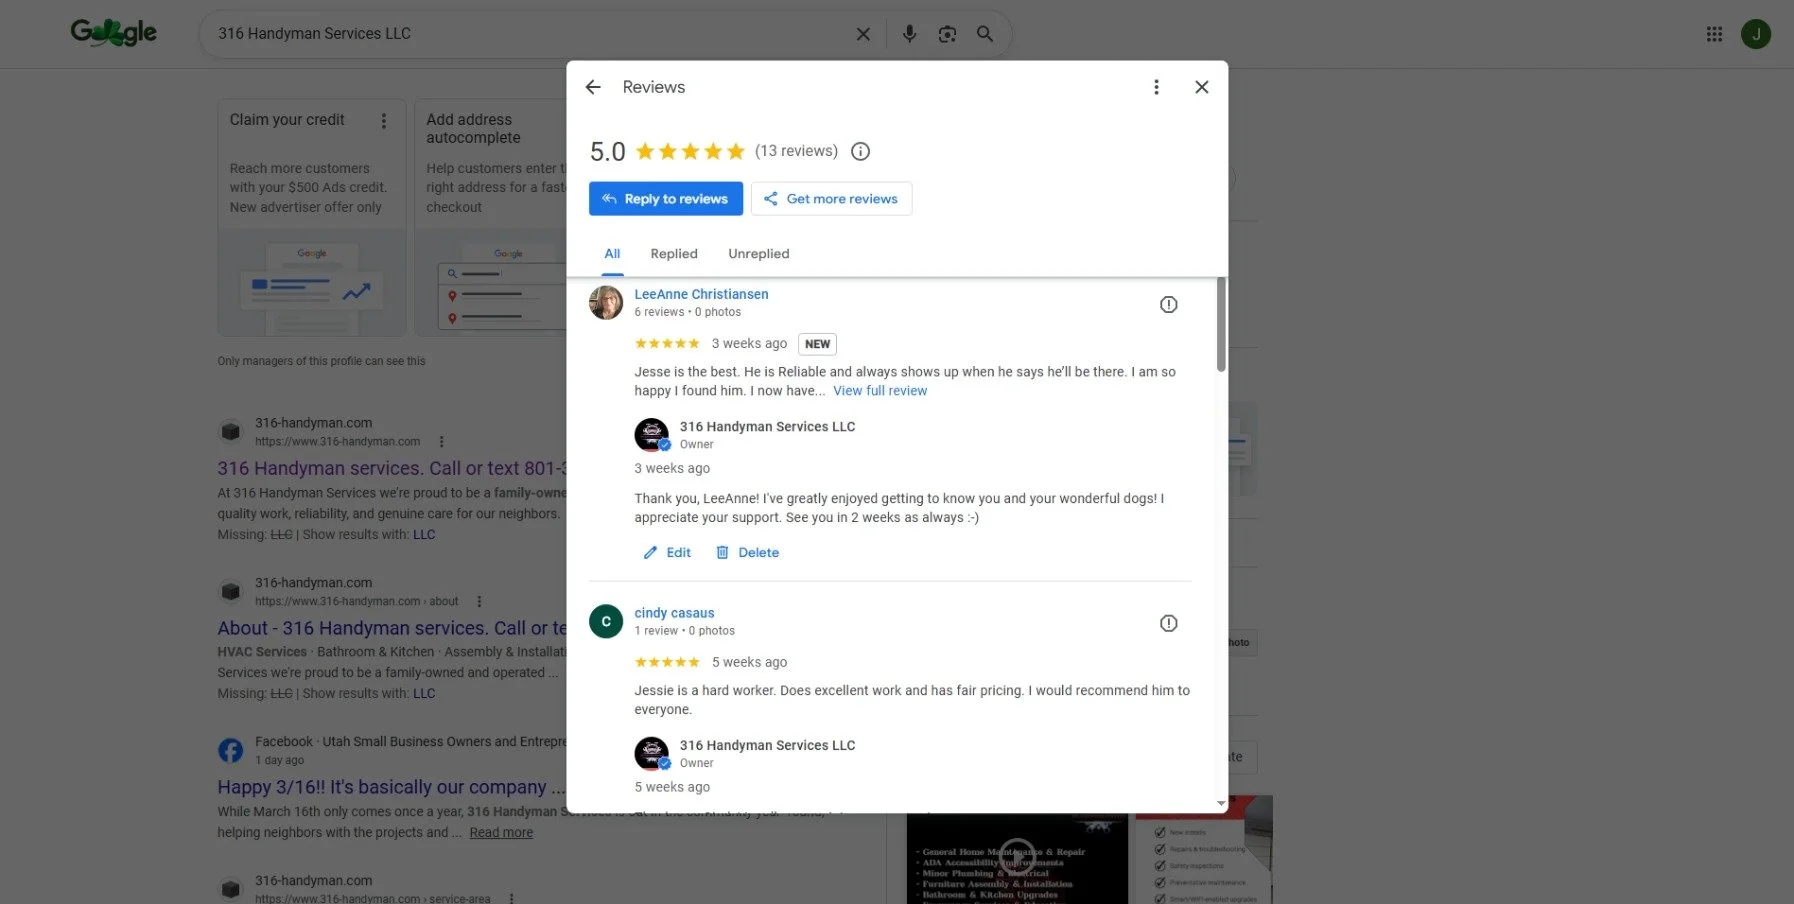Image resolution: width=1794 pixels, height=904 pixels.
Task: Delete the reply to LeeAnne
Action: (x=748, y=552)
